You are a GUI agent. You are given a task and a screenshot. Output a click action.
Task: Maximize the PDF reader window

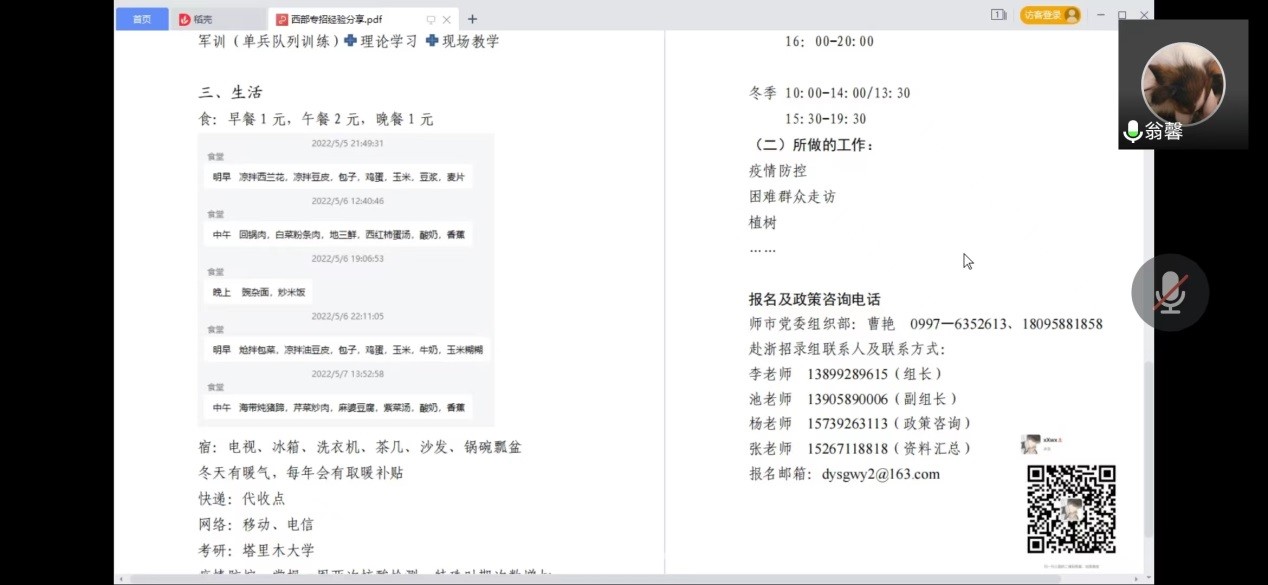(1122, 15)
